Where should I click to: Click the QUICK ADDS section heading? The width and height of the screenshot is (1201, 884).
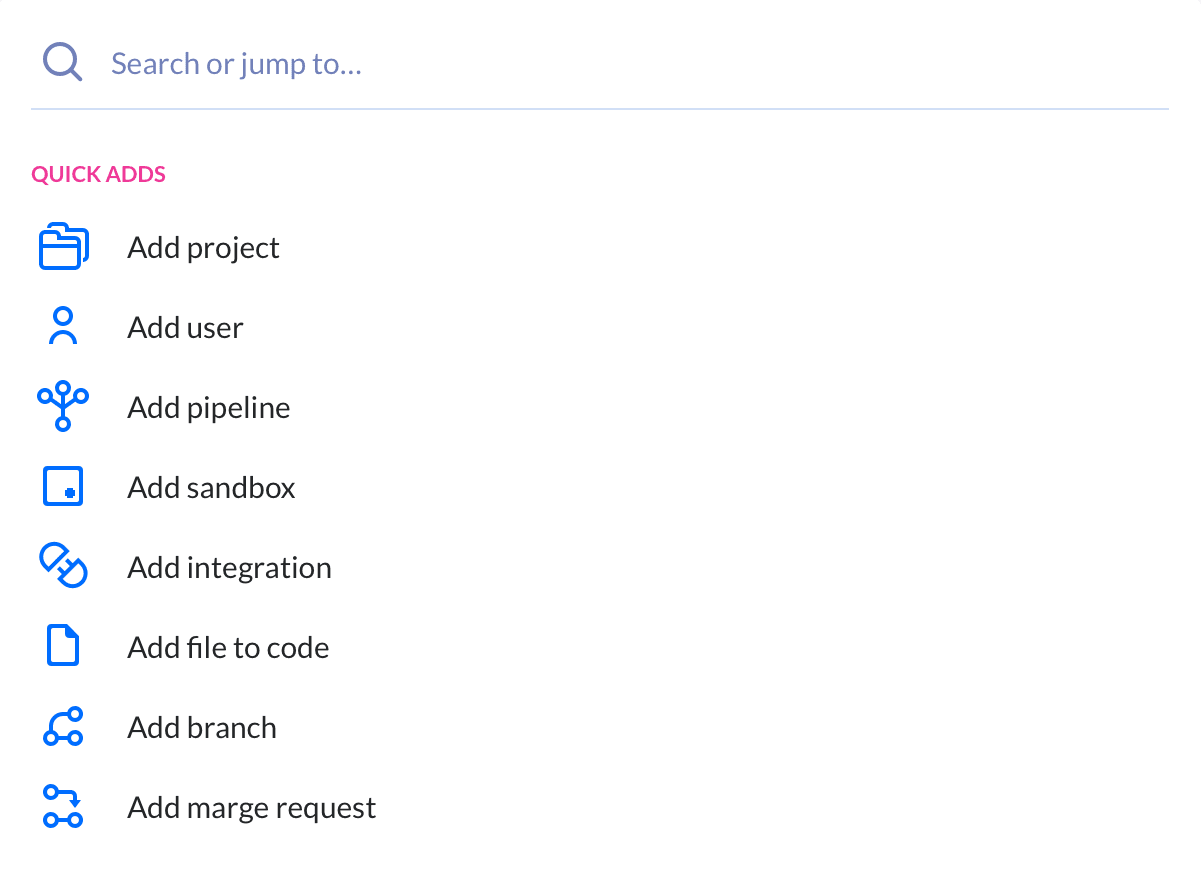coord(98,175)
